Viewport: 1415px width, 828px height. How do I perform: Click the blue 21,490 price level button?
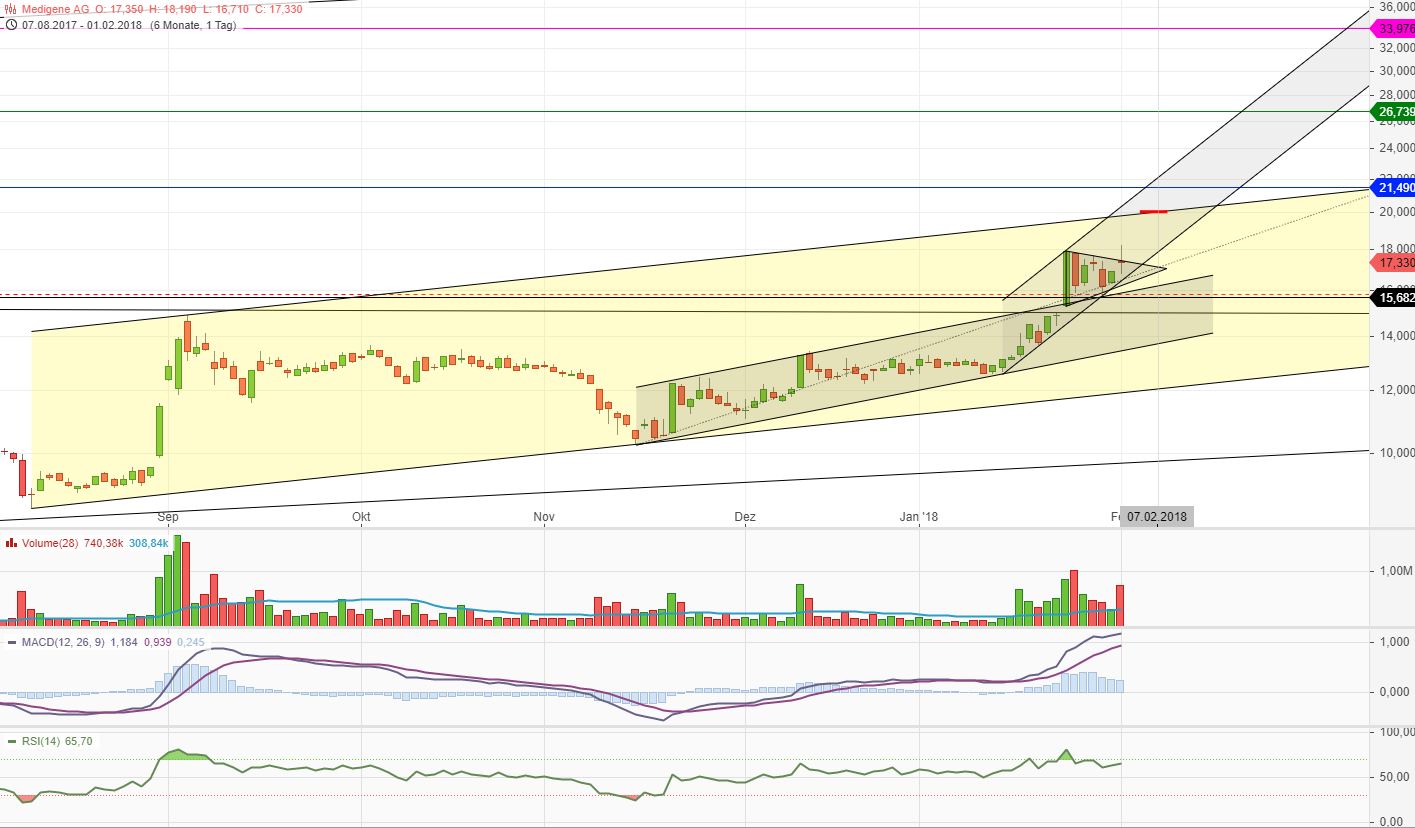coord(1393,188)
